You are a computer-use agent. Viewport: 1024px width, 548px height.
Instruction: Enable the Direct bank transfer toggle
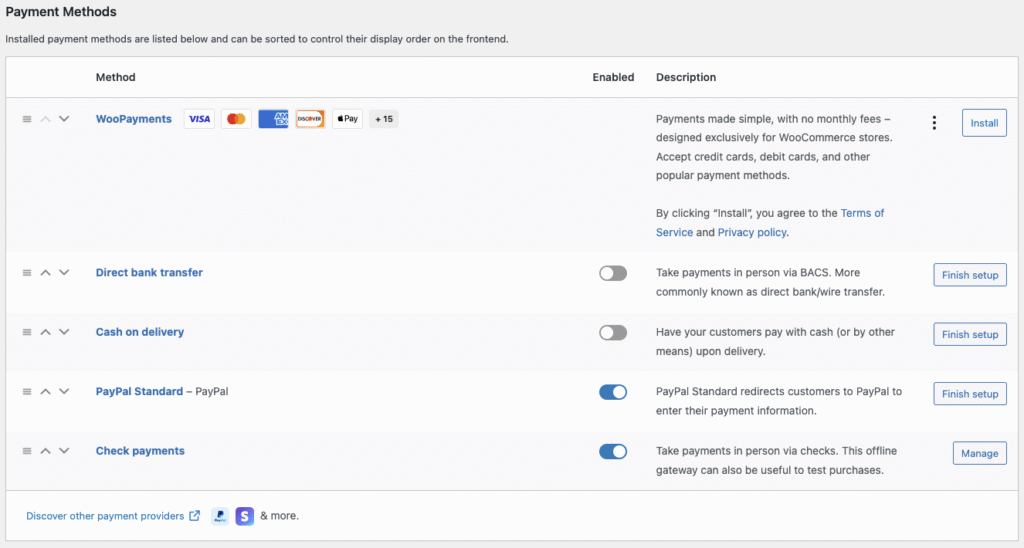(x=613, y=273)
